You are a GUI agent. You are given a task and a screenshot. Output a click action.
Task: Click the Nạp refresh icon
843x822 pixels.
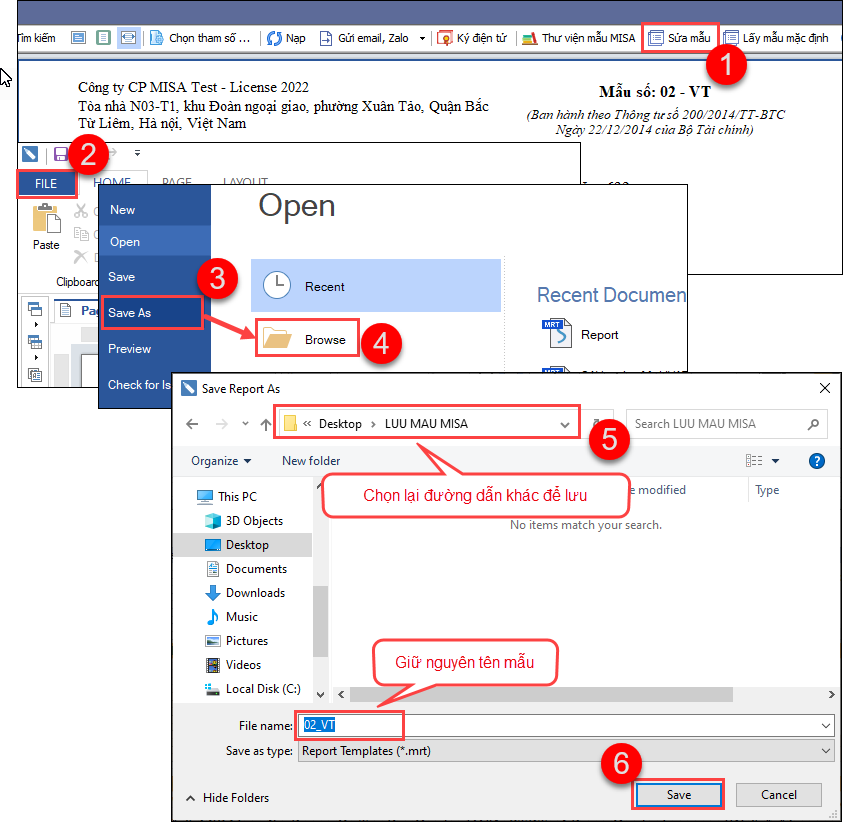point(274,38)
